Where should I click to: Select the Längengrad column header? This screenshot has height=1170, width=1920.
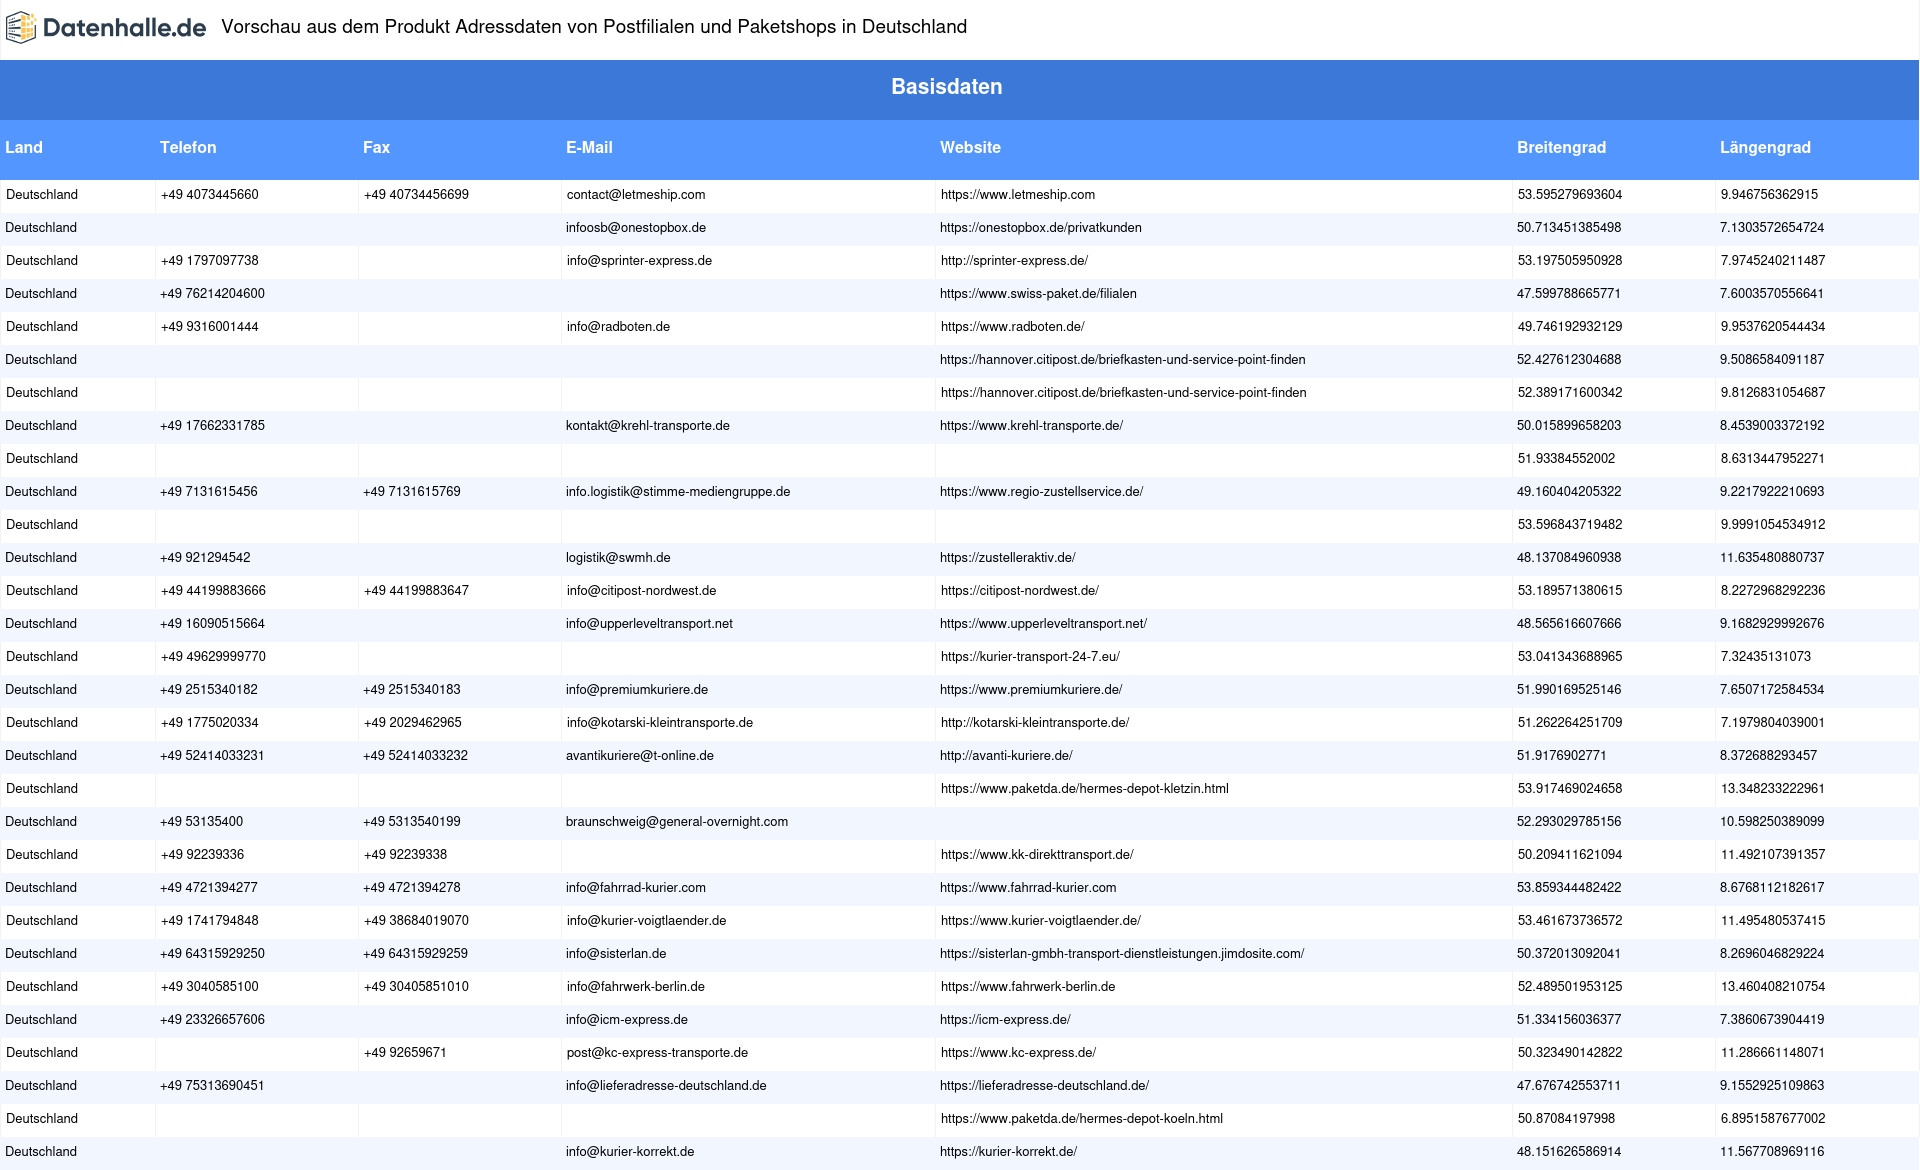(1765, 147)
